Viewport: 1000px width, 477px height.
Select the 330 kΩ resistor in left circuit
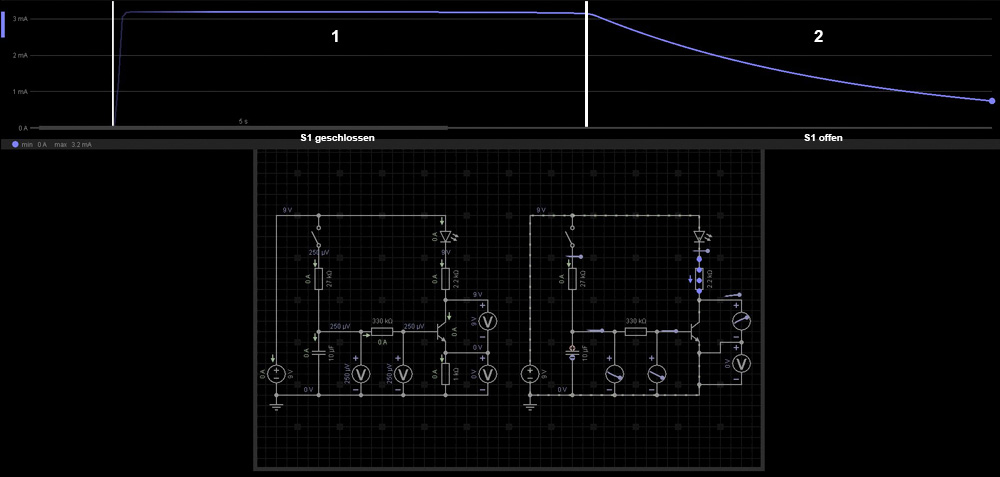(382, 330)
